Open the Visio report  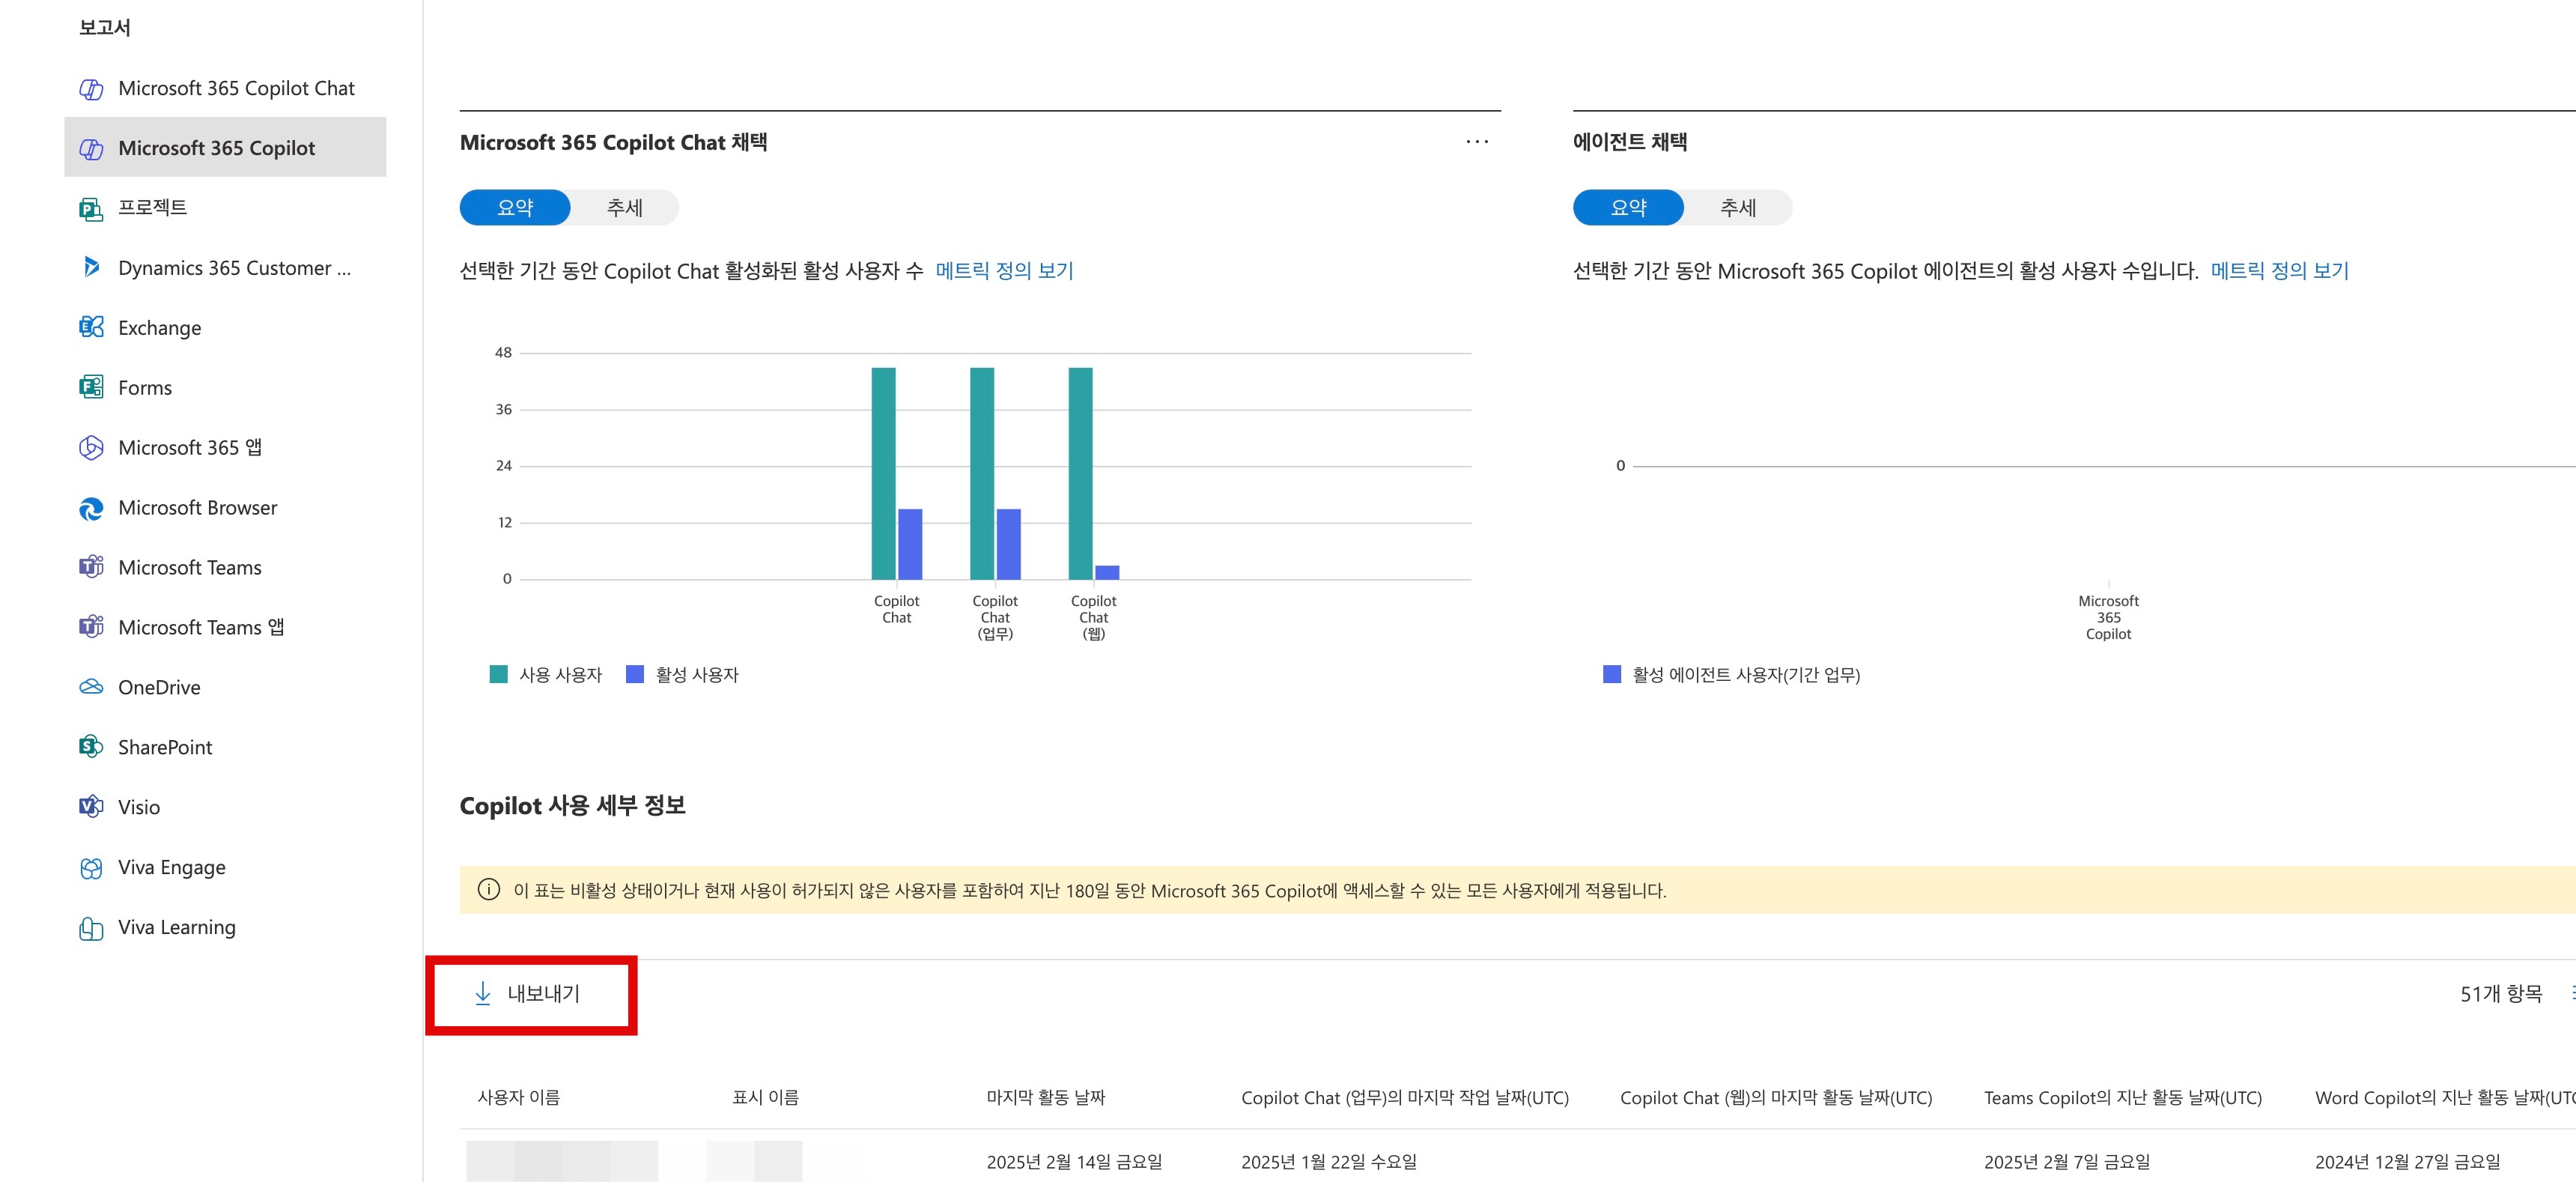[x=225, y=808]
